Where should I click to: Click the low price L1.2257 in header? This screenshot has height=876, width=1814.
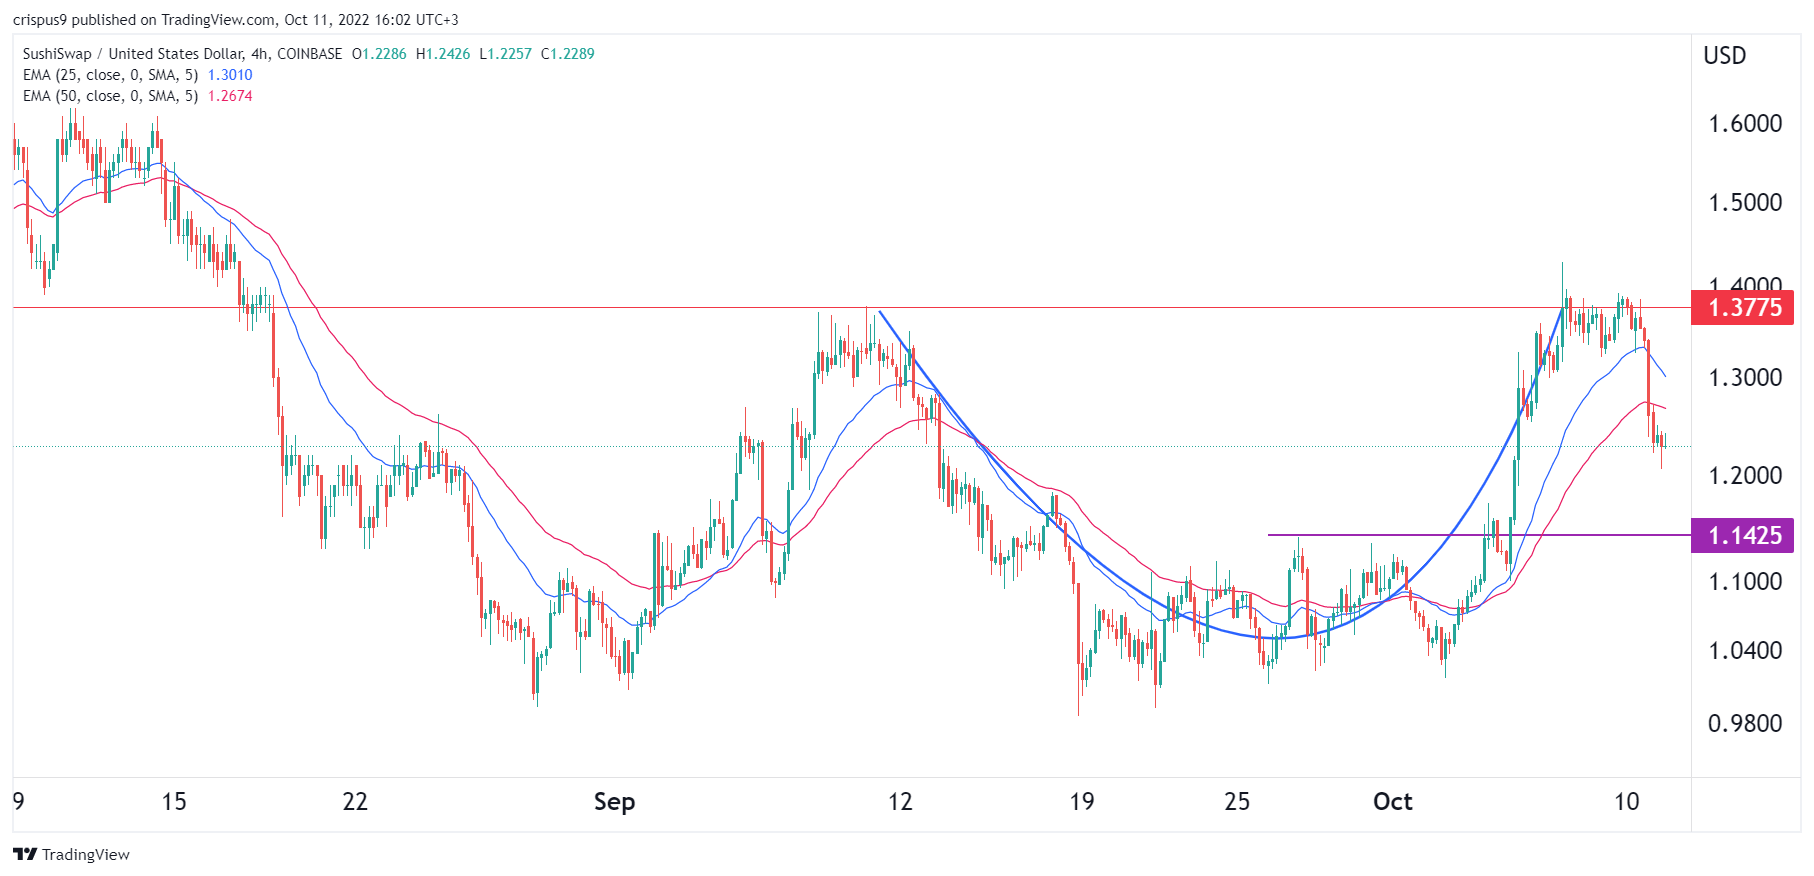click(506, 54)
